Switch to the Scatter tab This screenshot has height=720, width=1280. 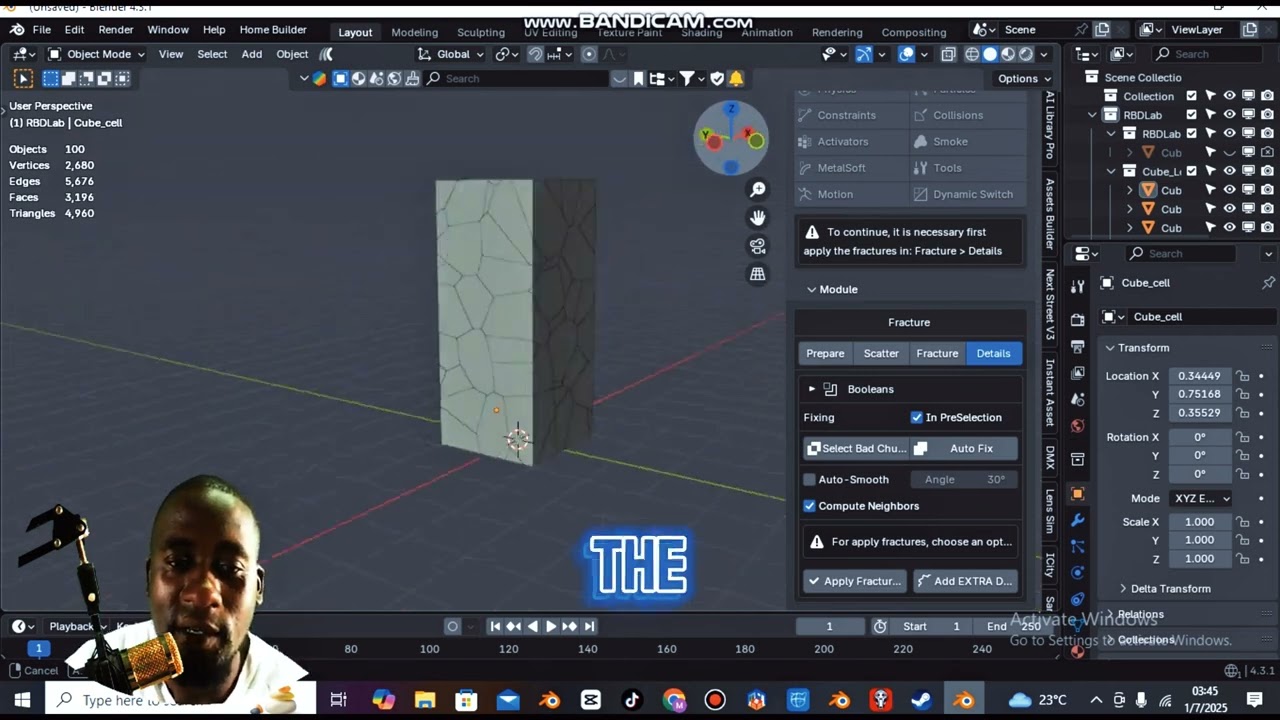[x=881, y=353]
